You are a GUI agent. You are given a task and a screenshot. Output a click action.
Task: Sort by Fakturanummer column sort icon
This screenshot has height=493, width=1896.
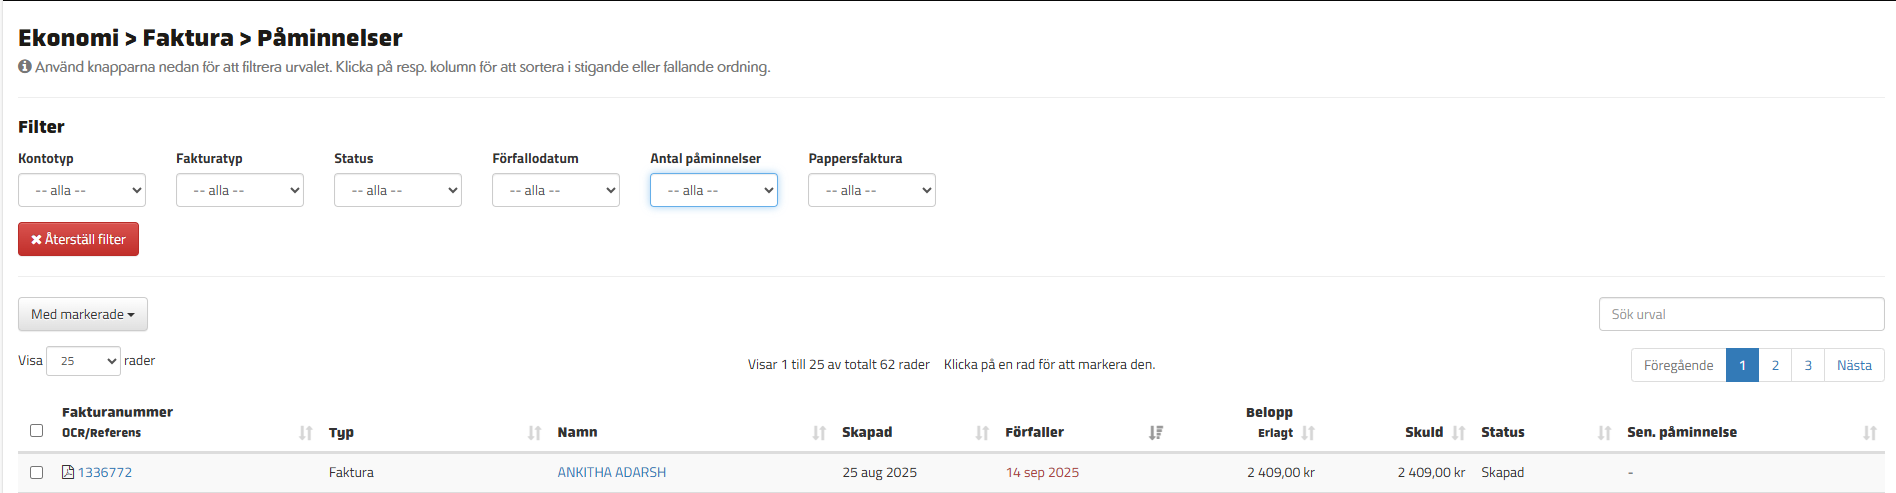coord(305,433)
